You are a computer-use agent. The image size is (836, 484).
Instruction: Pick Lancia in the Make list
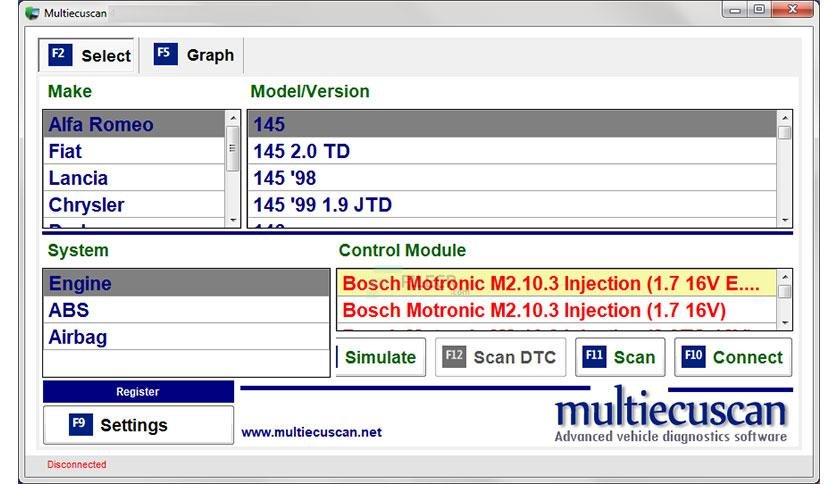[x=134, y=178]
